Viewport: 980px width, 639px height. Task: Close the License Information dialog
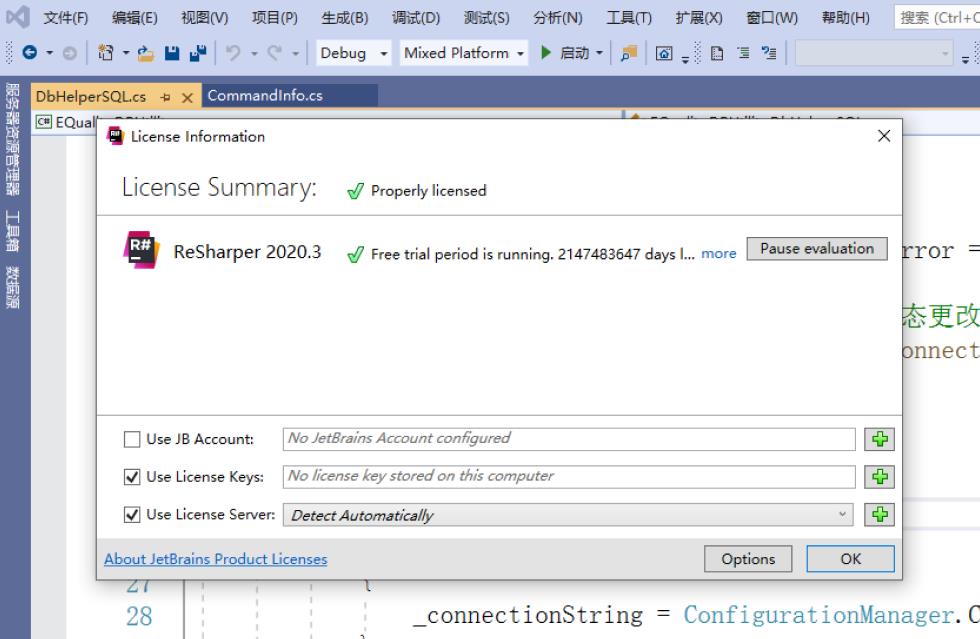pos(884,136)
